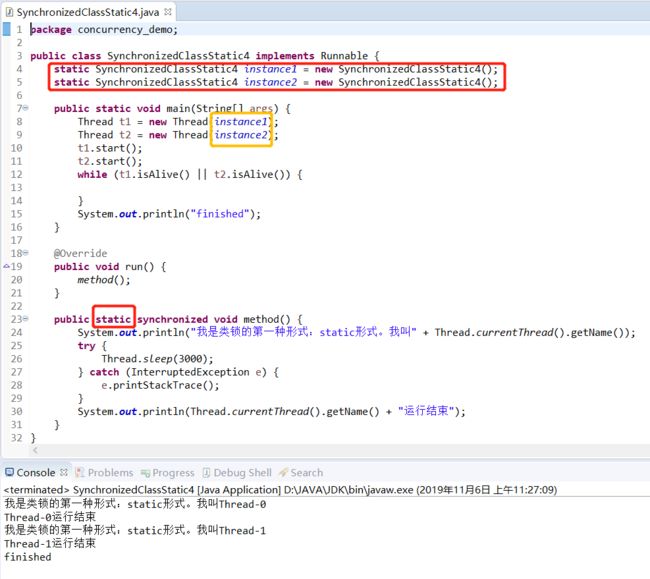This screenshot has height=579, width=650.
Task: Click 'InterruptedException' in the catch clause
Action: pyautogui.click(x=190, y=372)
